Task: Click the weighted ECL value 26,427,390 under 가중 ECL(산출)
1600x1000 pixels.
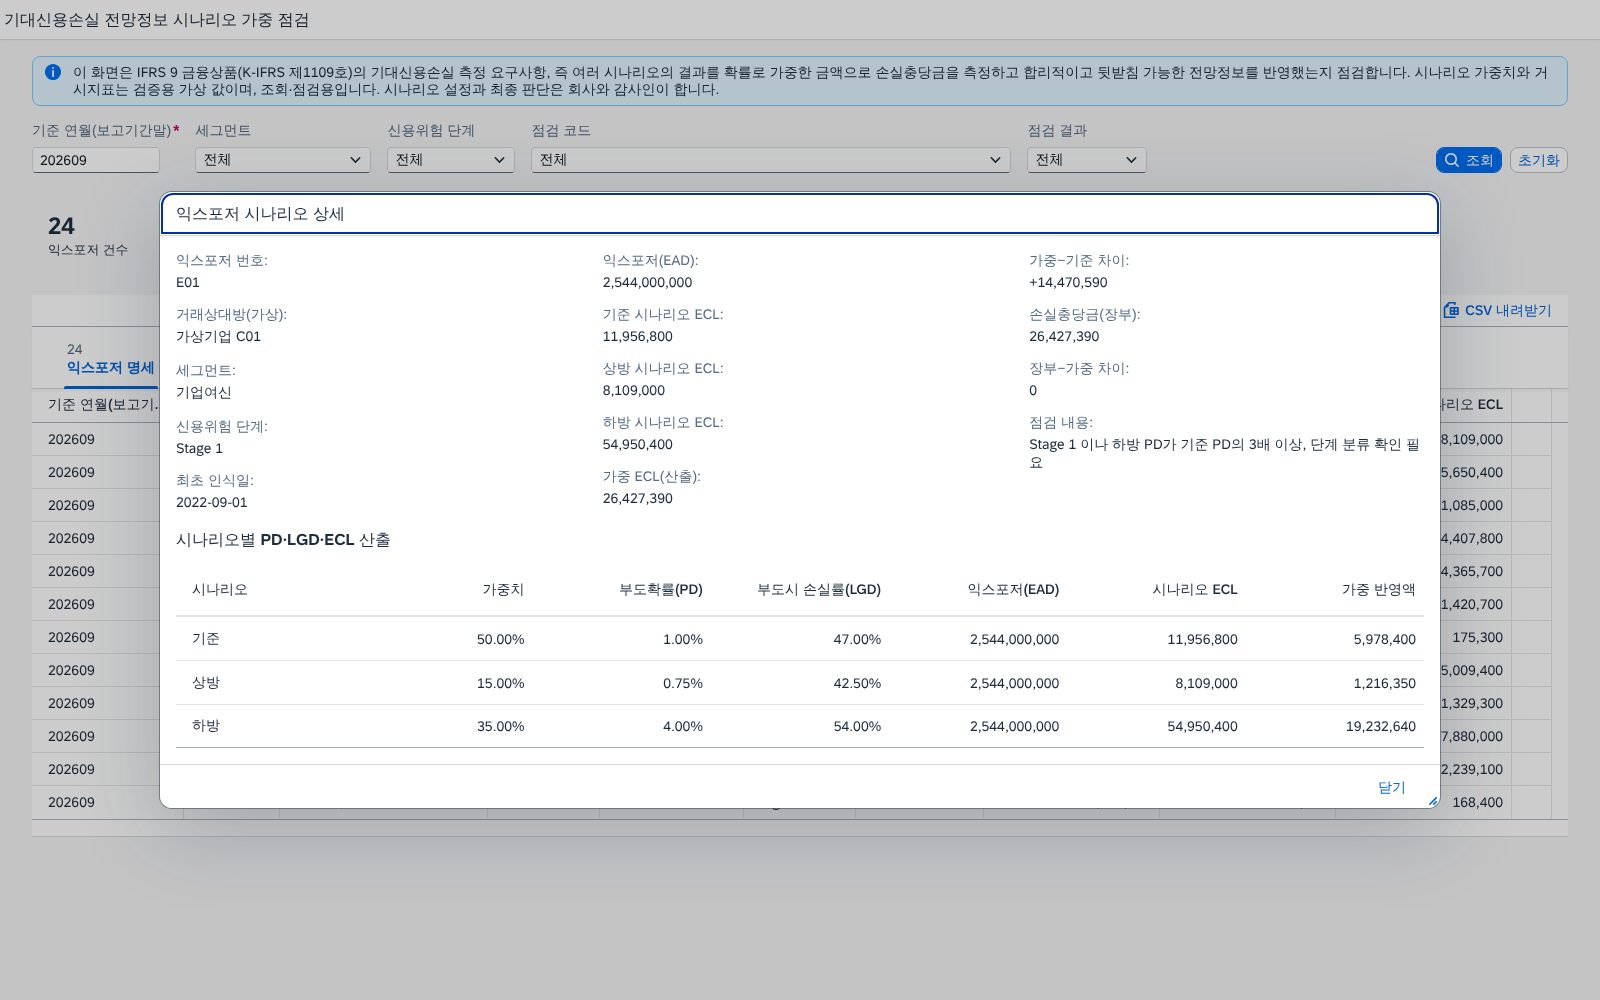Action: point(637,498)
